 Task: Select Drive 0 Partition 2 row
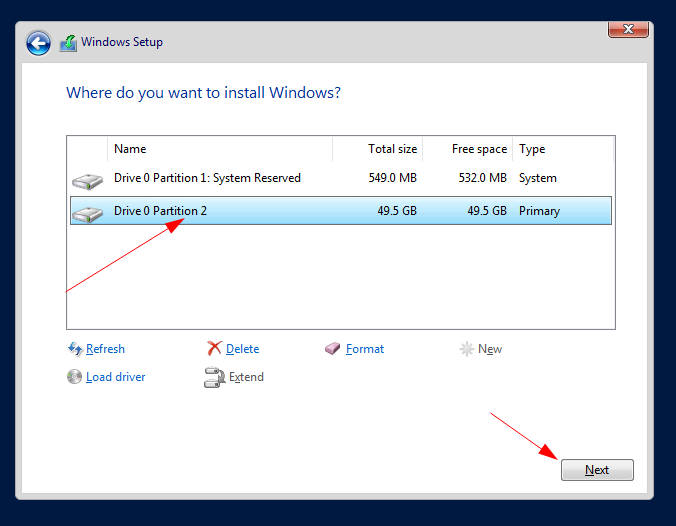click(341, 211)
